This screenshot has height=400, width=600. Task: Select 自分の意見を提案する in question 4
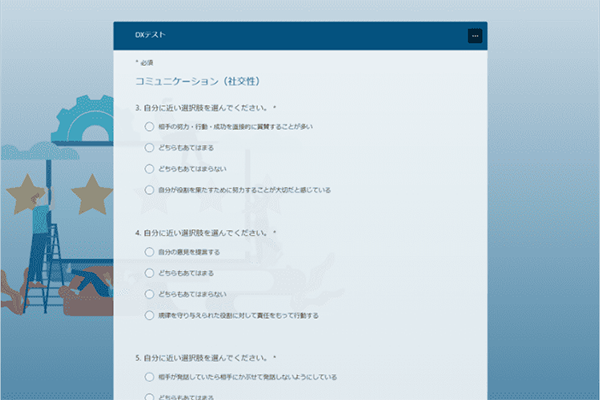click(x=150, y=252)
